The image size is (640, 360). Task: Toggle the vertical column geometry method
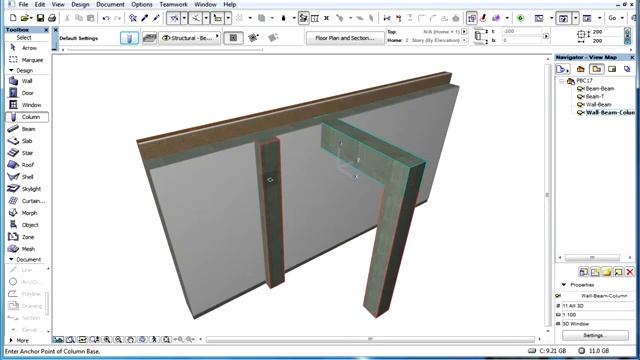[x=233, y=38]
